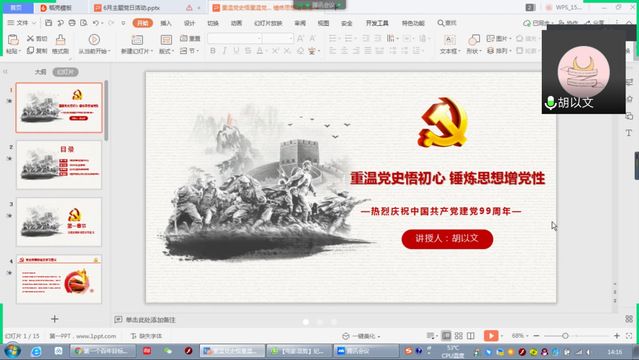The height and width of the screenshot is (360, 639).
Task: Open the Insert ribbon tab
Action: [166, 23]
